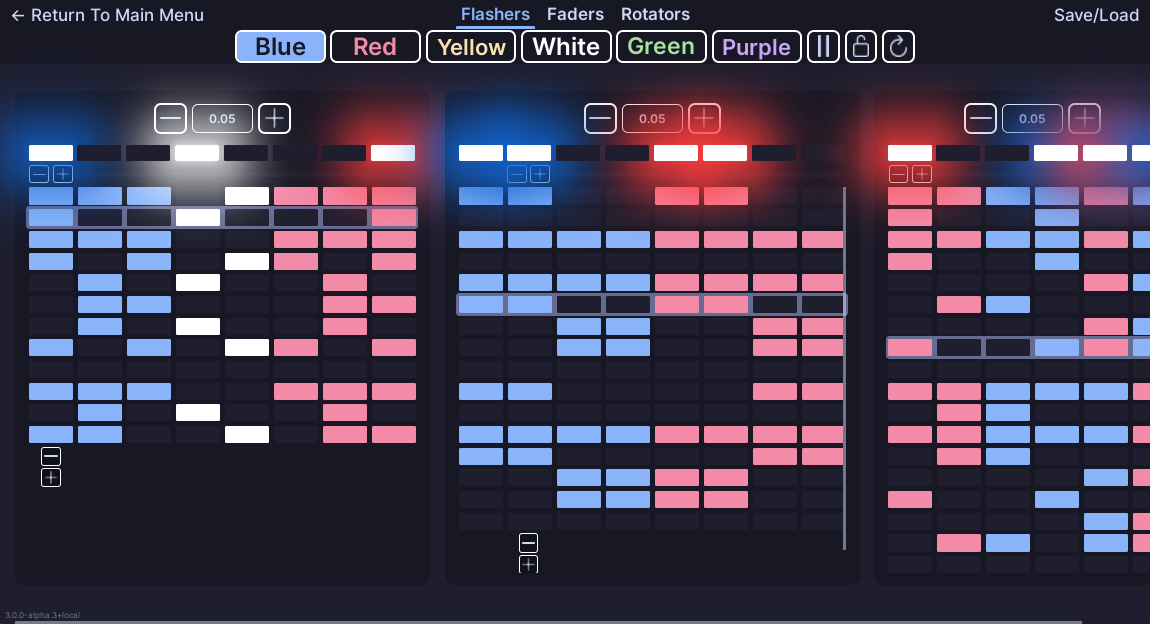The width and height of the screenshot is (1150, 624).
Task: Click plus beside third panel's 0.05 speed
Action: [1084, 118]
